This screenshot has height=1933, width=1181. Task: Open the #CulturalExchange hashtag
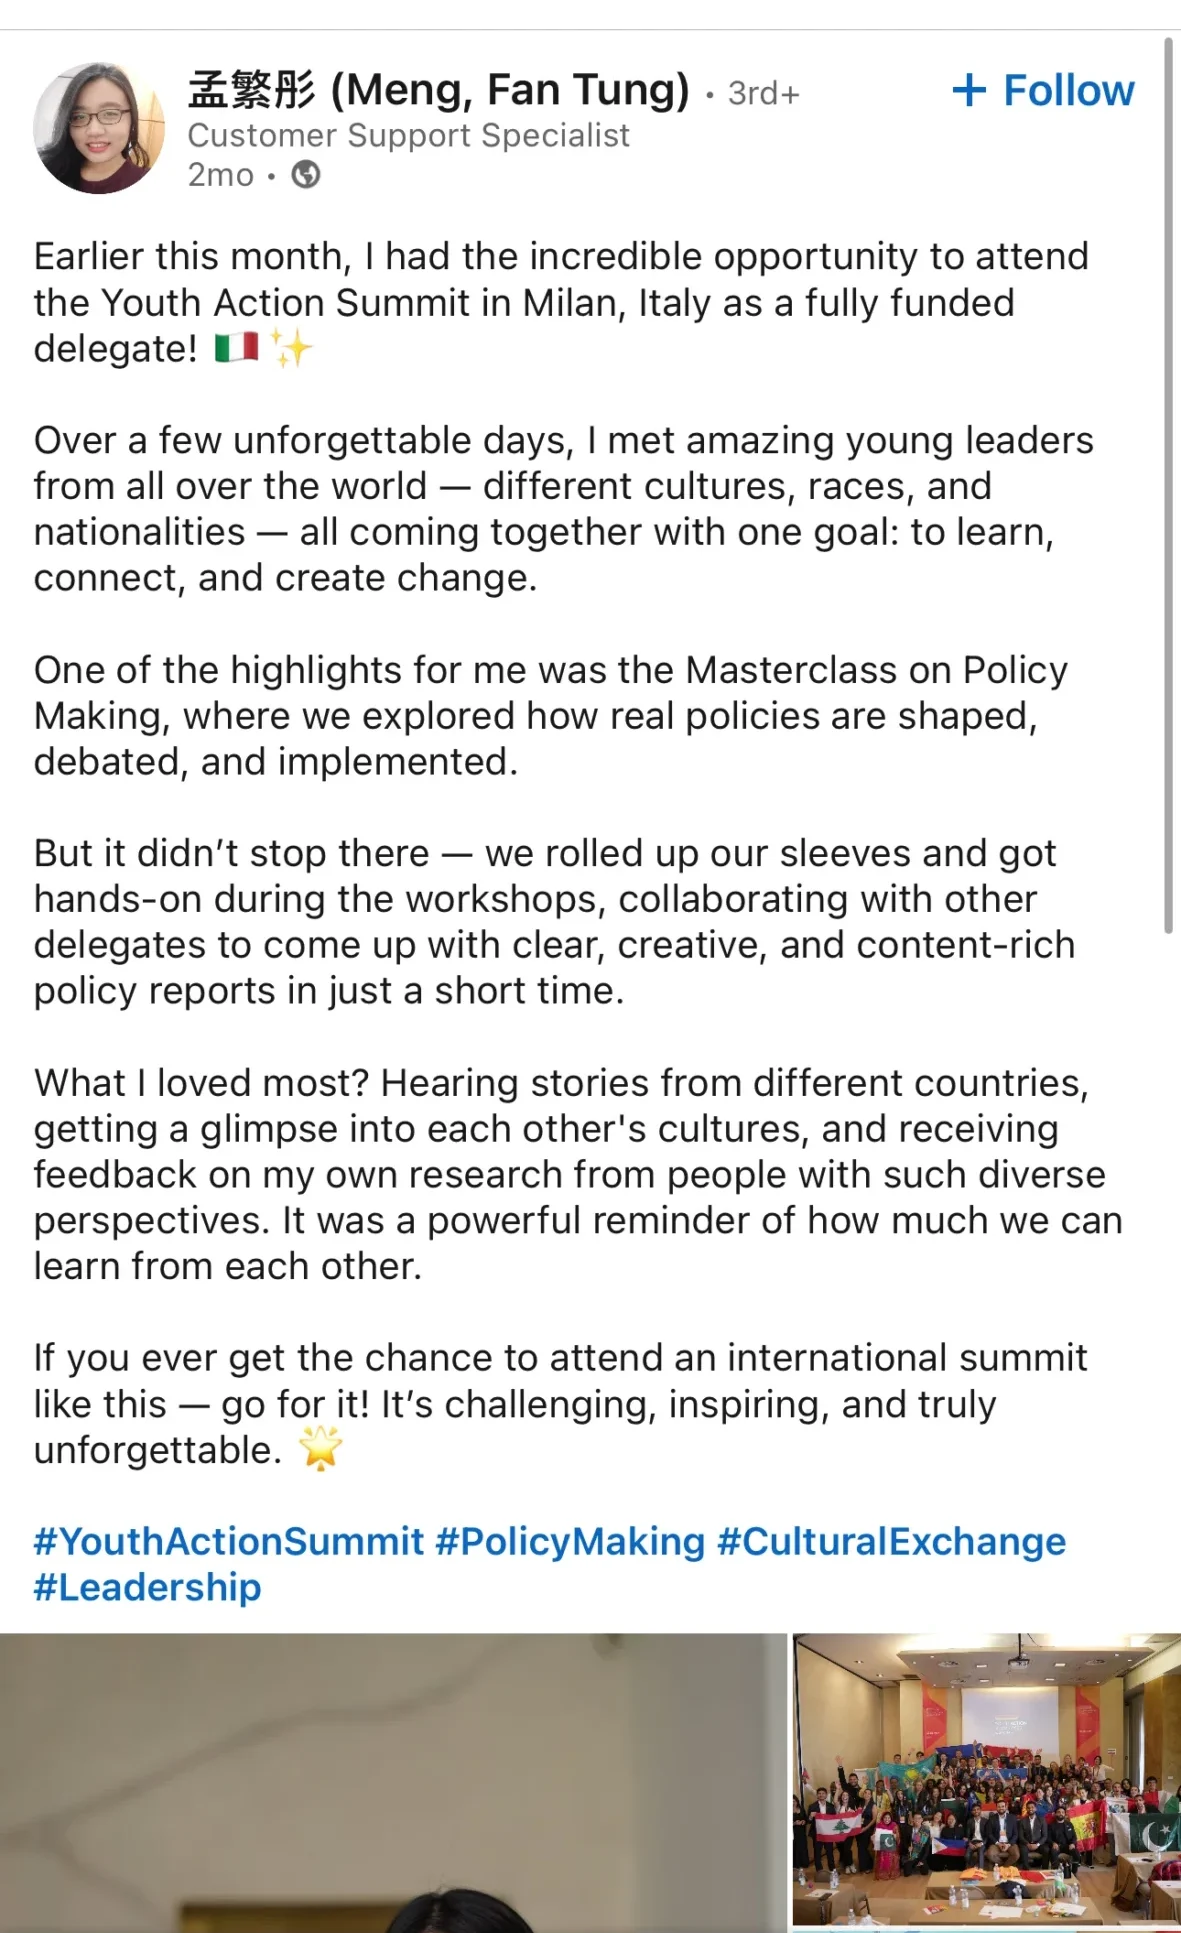892,1541
